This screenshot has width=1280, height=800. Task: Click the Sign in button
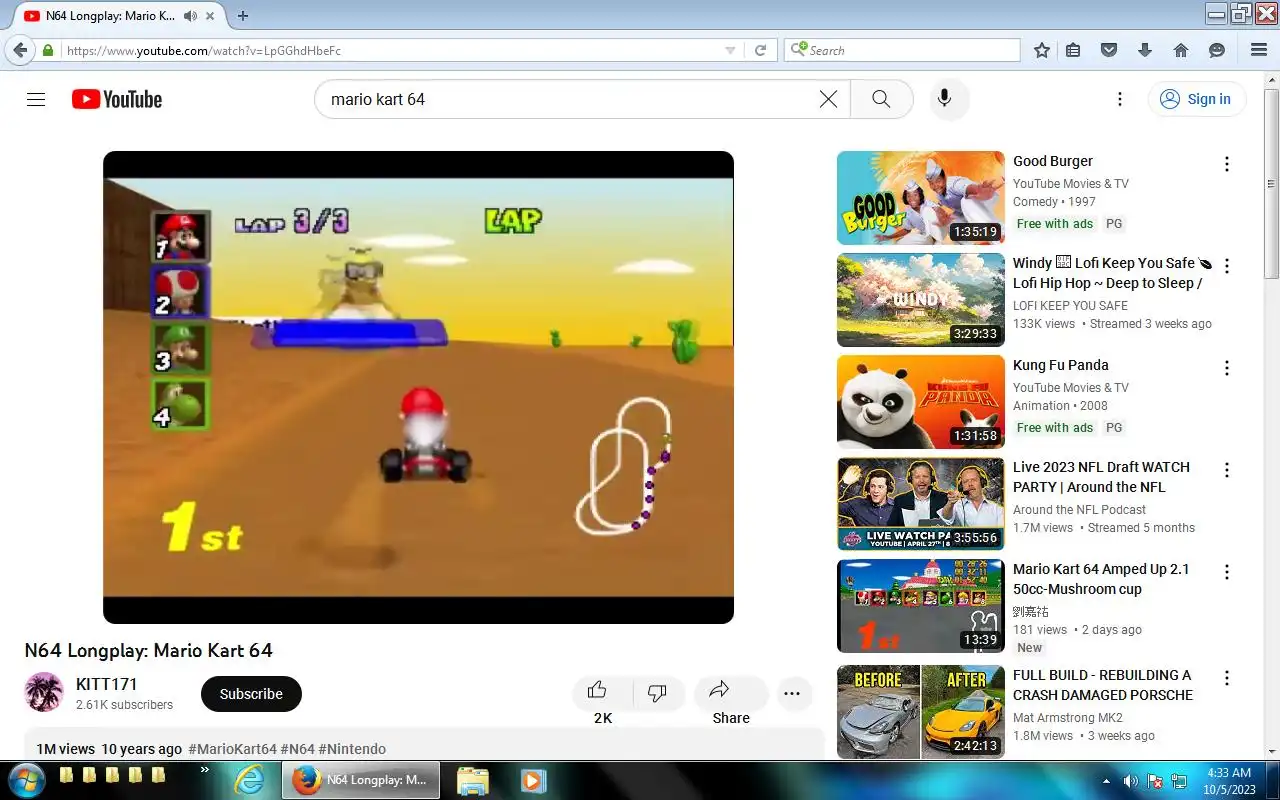coord(1196,99)
